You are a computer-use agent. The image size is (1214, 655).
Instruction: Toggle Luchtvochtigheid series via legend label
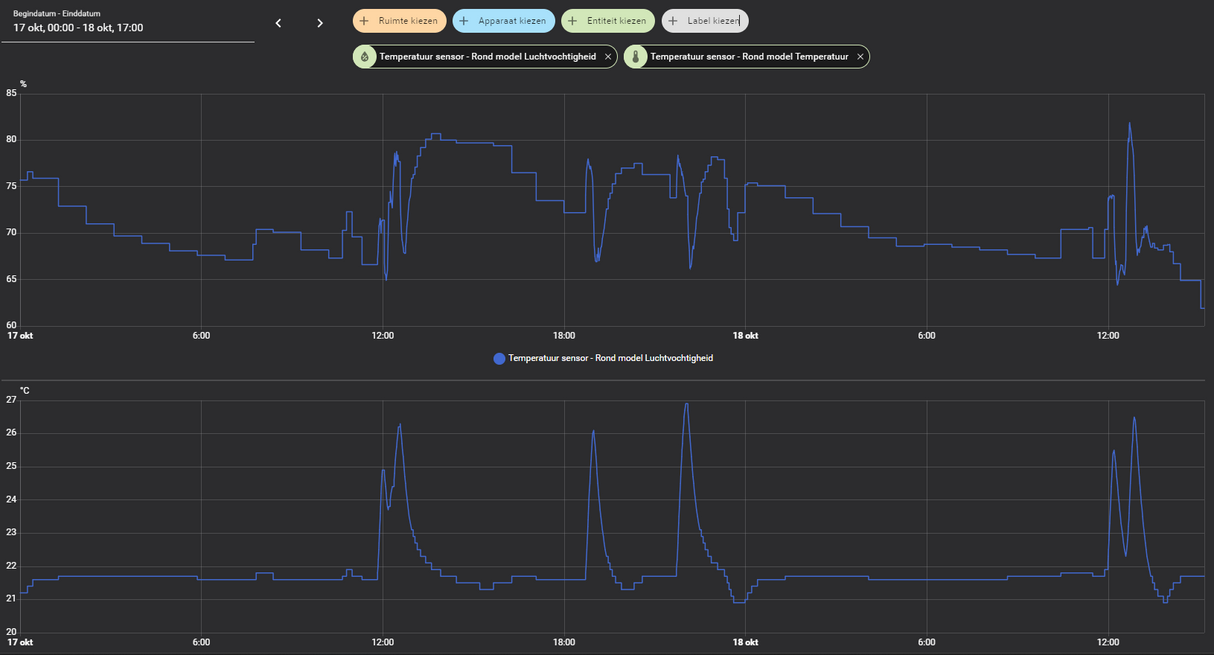pyautogui.click(x=610, y=358)
